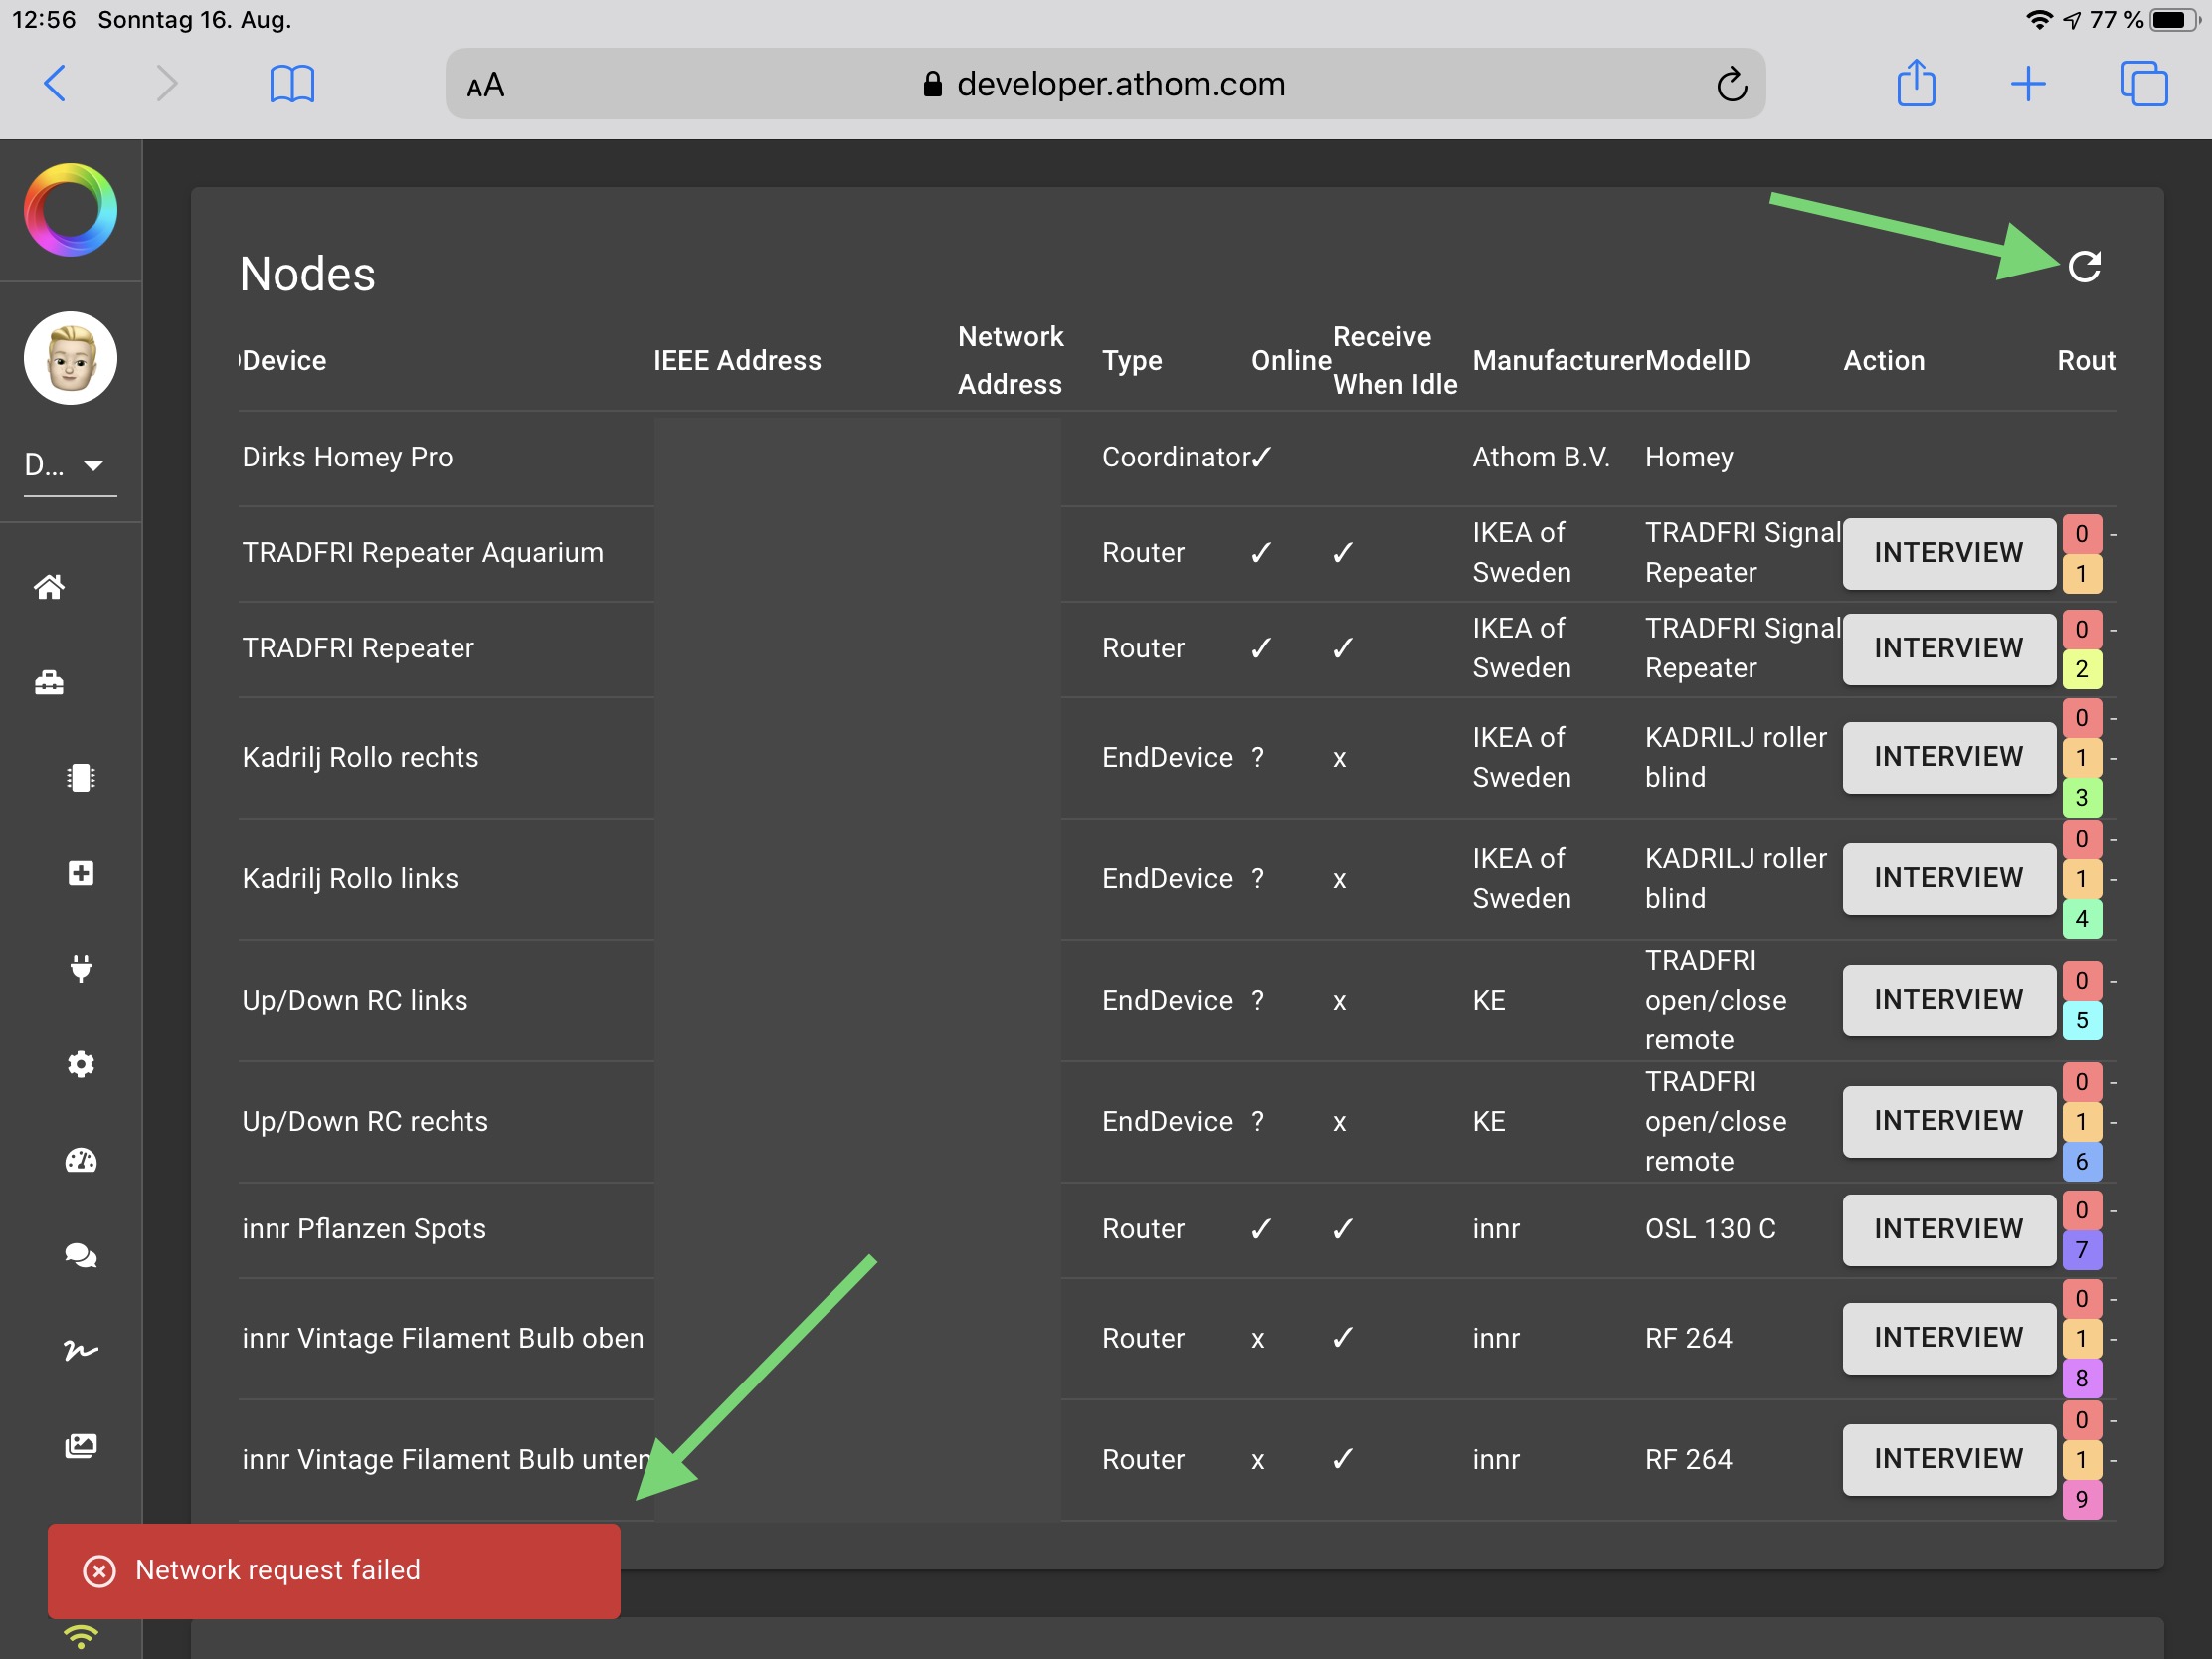Click the red route badge 0 for Kadrilj Rollo rechts
Viewport: 2212px width, 1659px height.
2081,718
